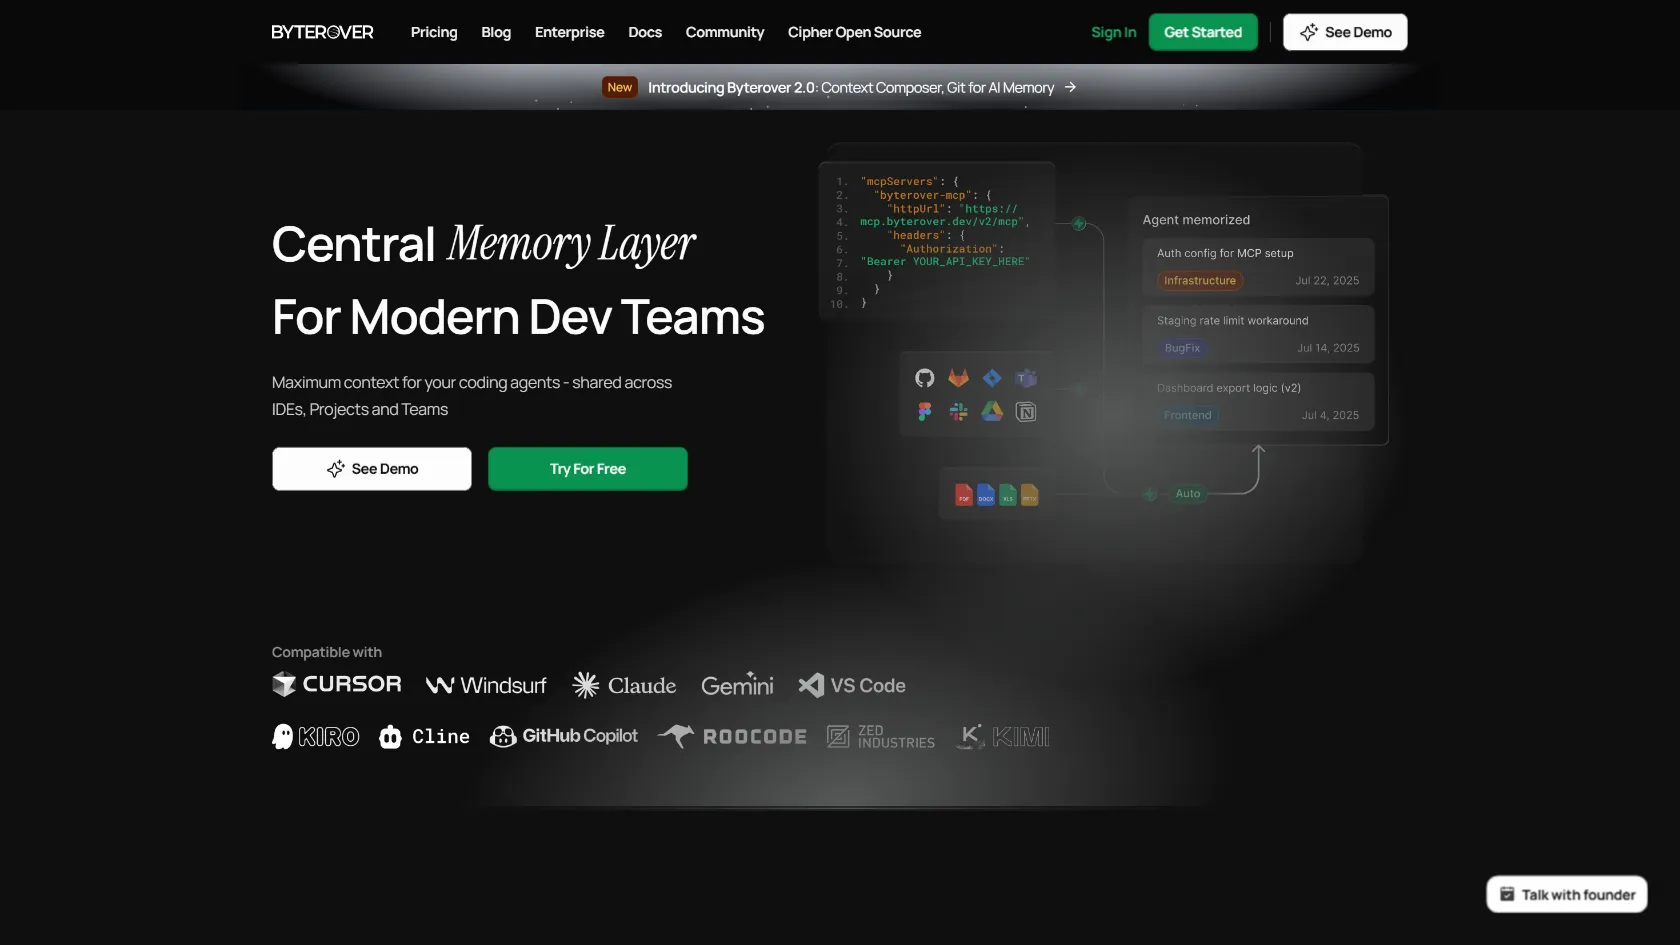This screenshot has height=945, width=1680.
Task: Click the Gemini logo
Action: (x=737, y=685)
